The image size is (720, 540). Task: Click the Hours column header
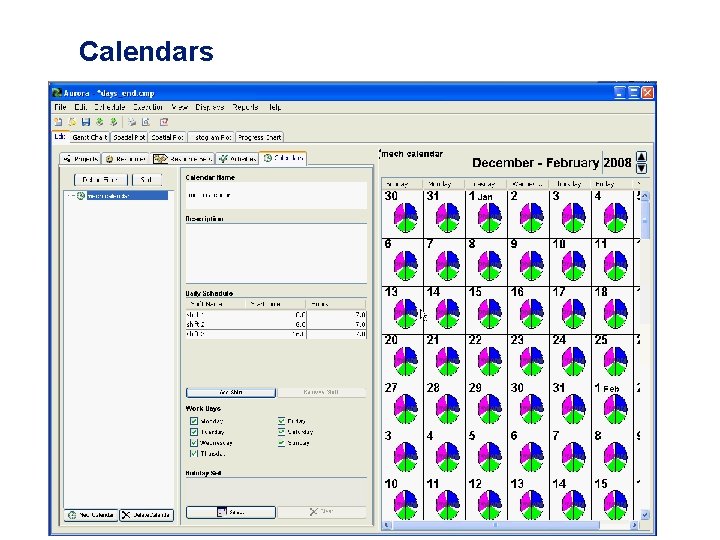pos(336,304)
